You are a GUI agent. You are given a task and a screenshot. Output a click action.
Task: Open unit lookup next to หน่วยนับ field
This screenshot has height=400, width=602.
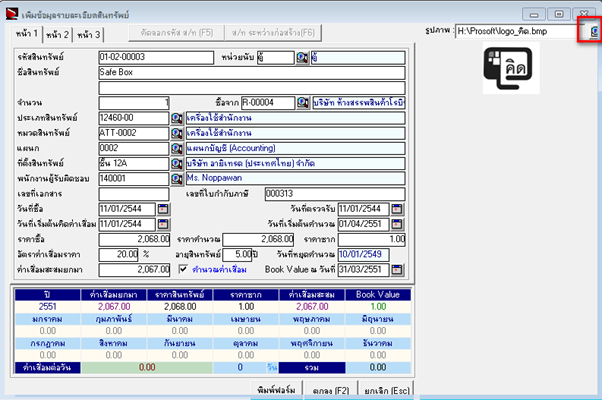tap(302, 58)
